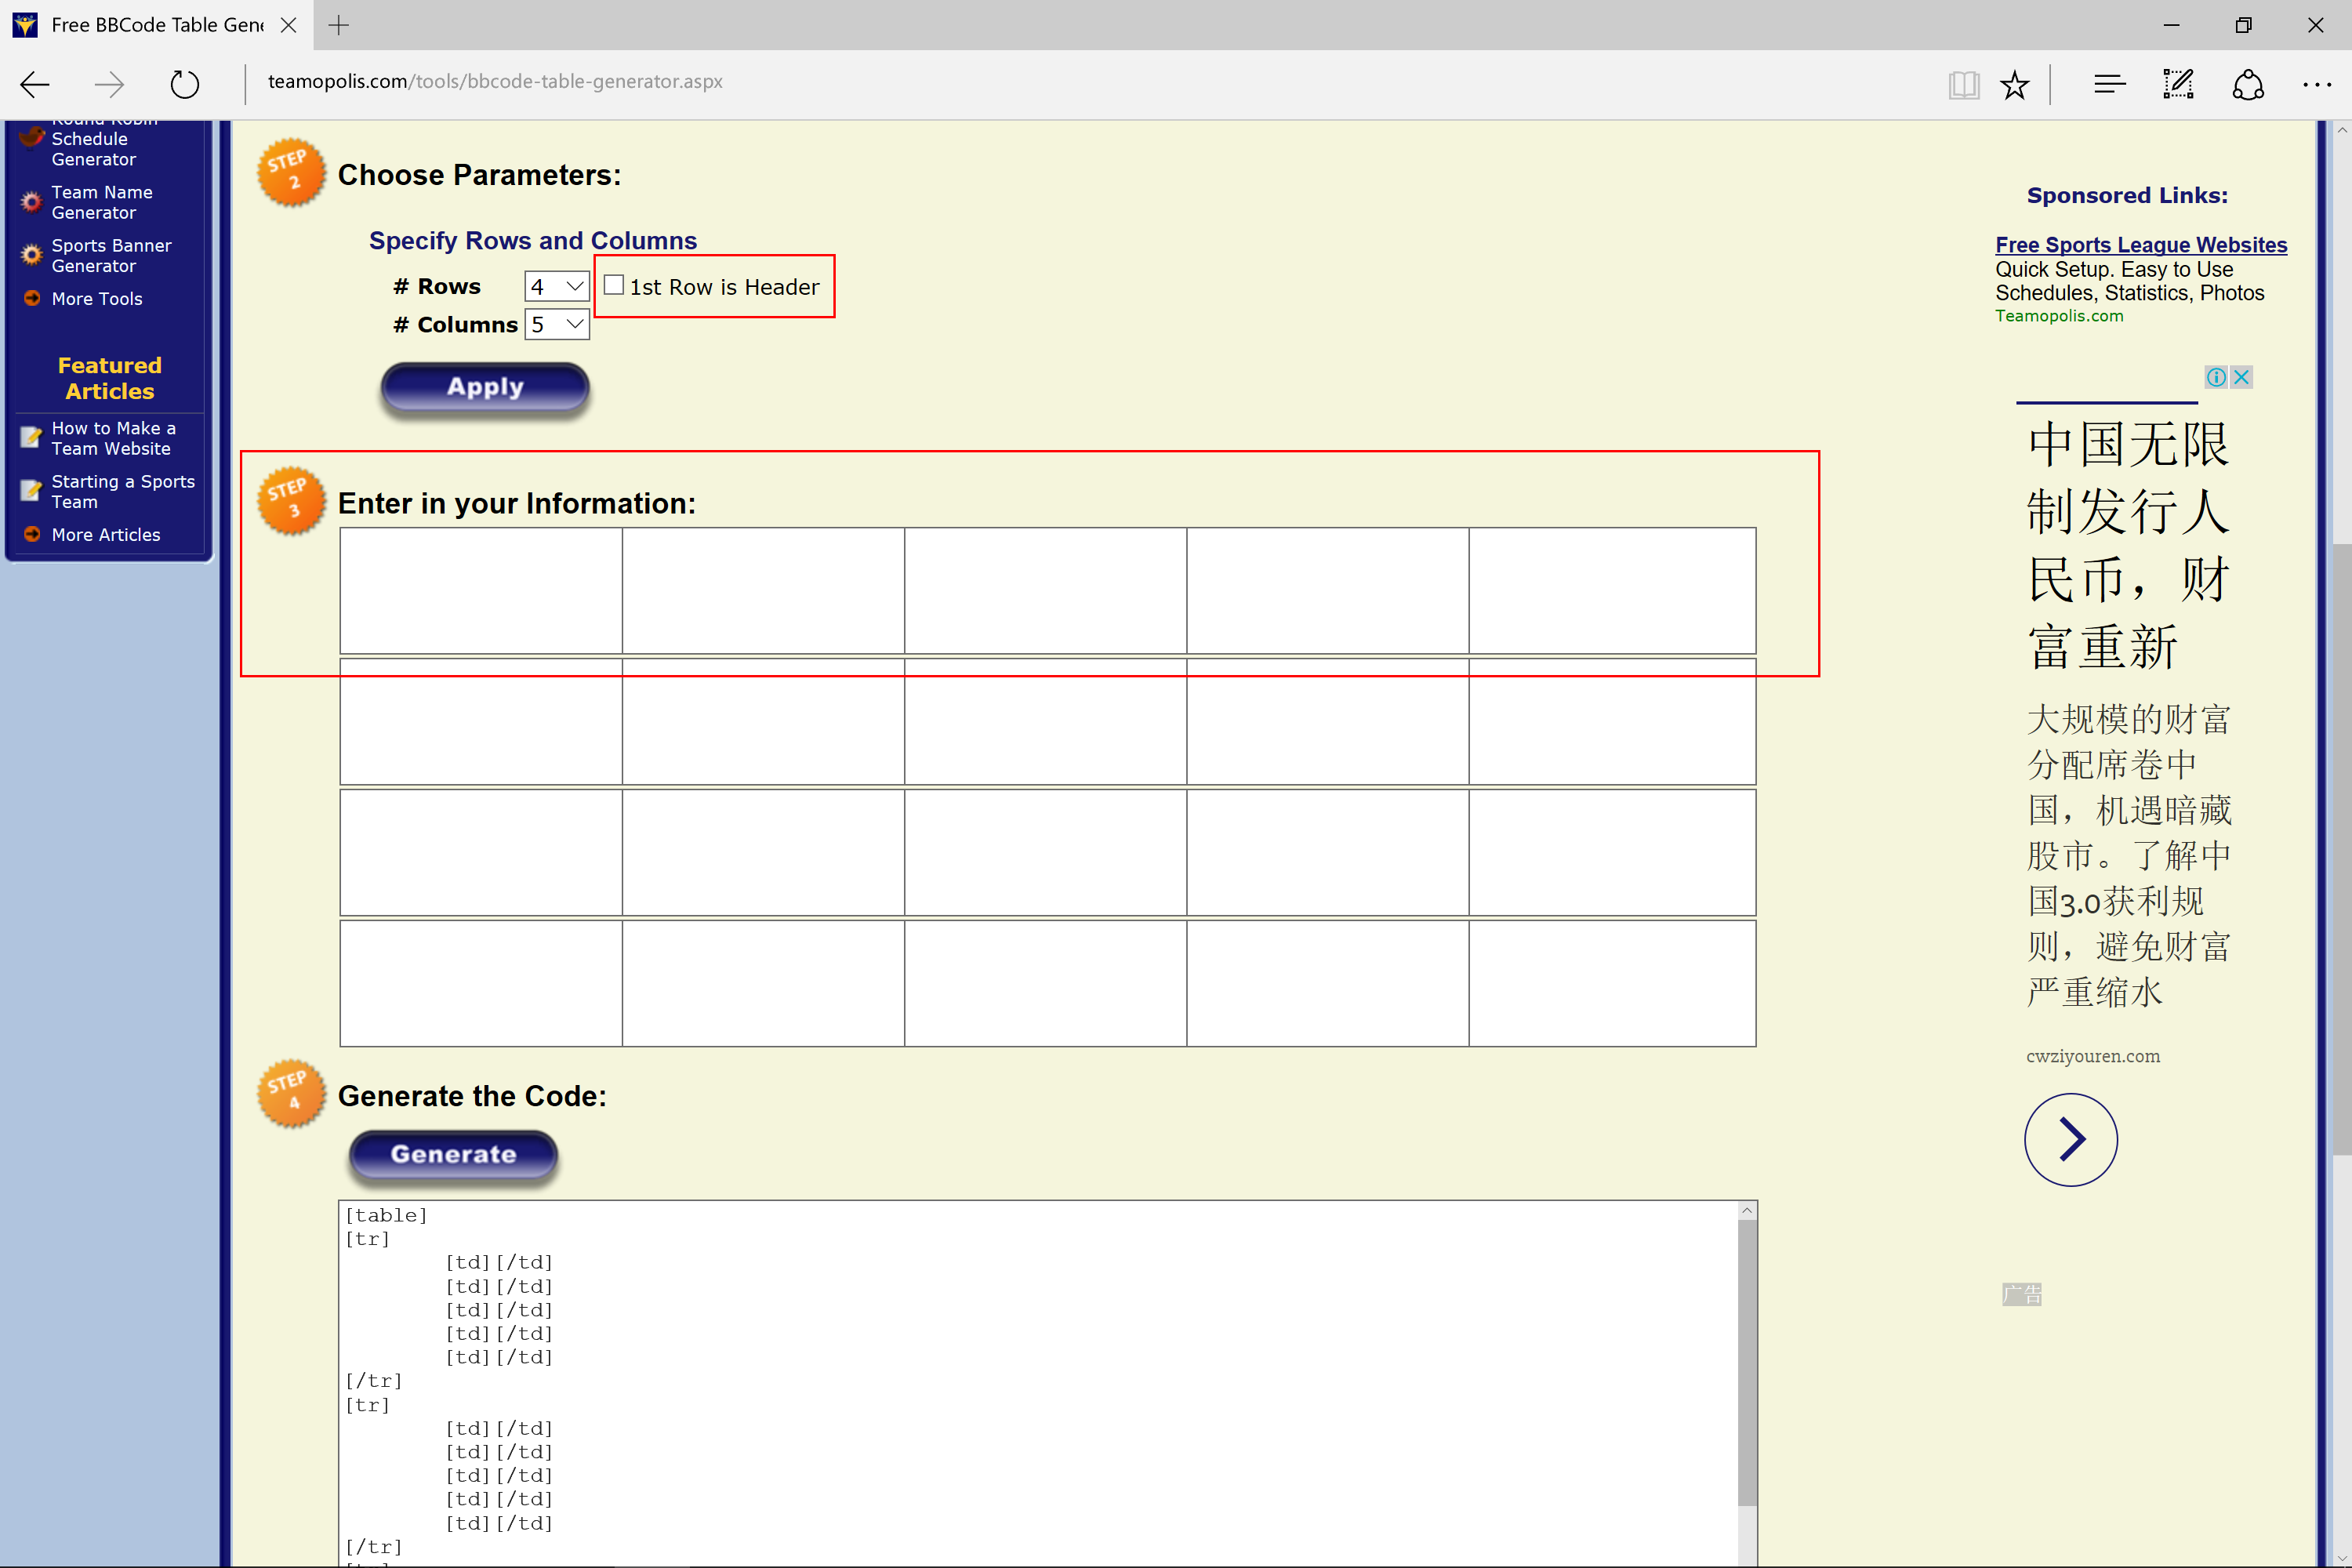This screenshot has height=1568, width=2352.
Task: Open the reading view book icon
Action: [x=1963, y=85]
